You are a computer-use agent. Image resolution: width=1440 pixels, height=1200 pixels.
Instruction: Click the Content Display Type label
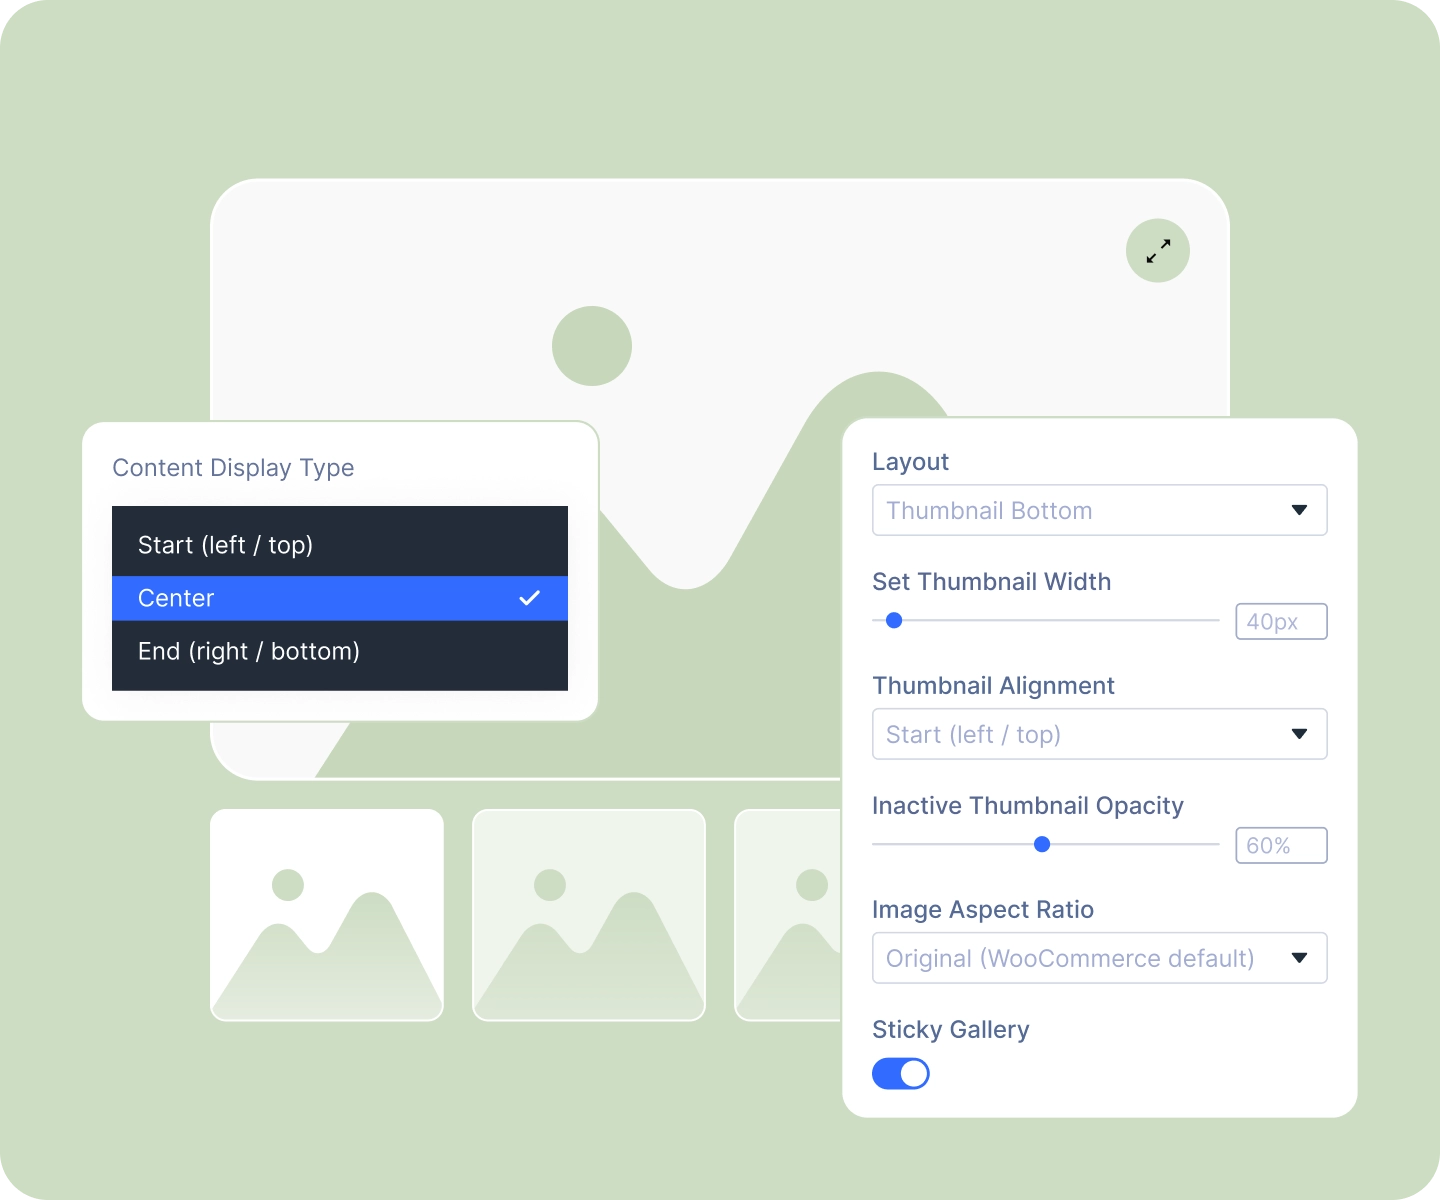pyautogui.click(x=233, y=468)
